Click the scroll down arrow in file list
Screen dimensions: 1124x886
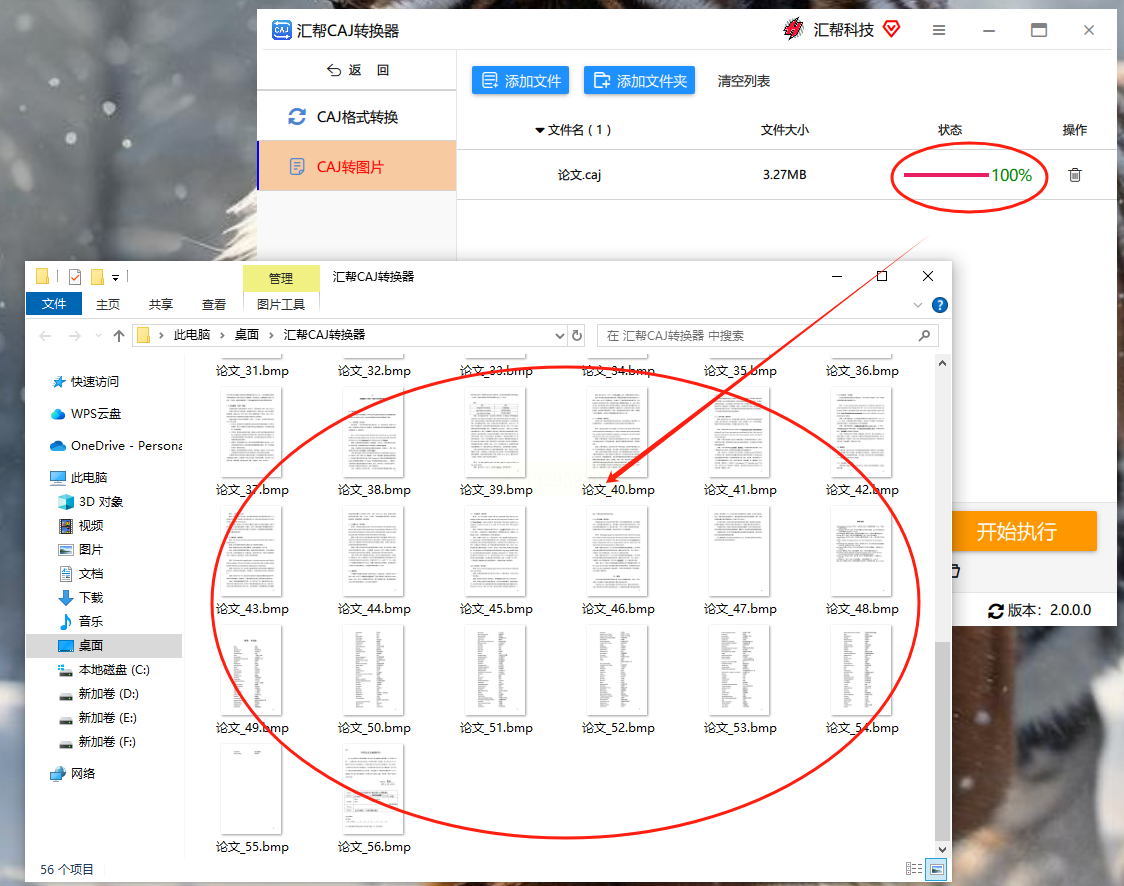pyautogui.click(x=943, y=849)
